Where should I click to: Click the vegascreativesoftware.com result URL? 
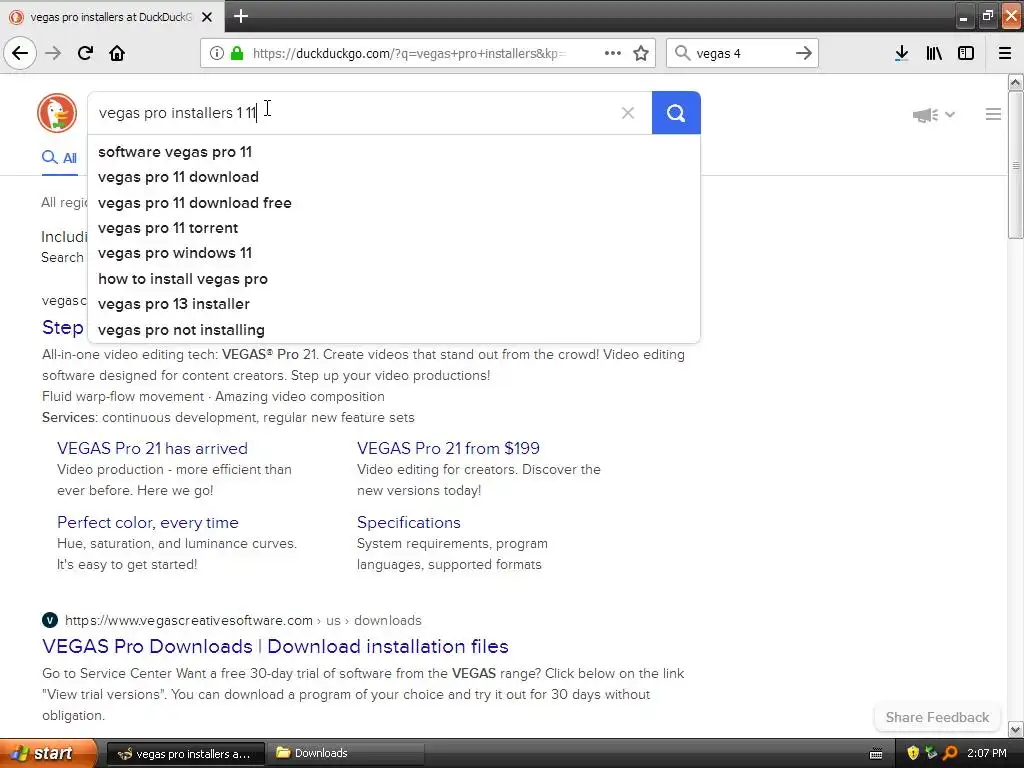click(x=243, y=620)
